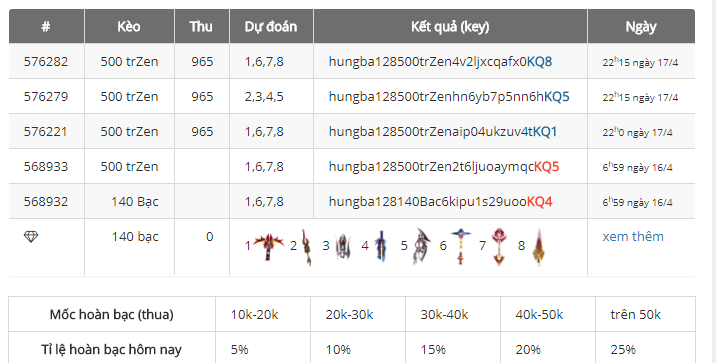Pick weapon icon number 3 silver shield
This screenshot has width=716, height=363.
pyautogui.click(x=342, y=247)
